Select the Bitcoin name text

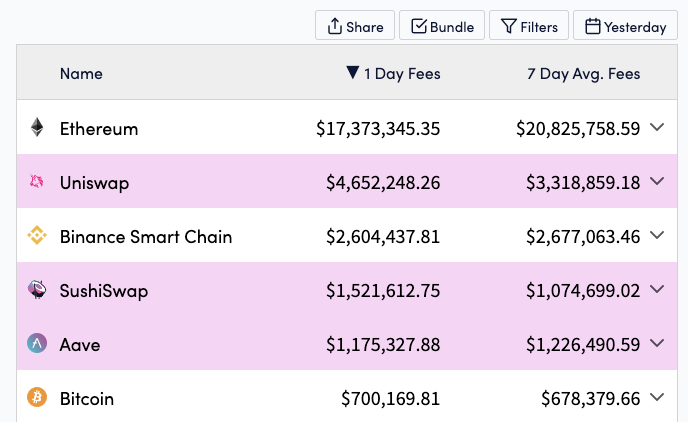[x=86, y=398]
